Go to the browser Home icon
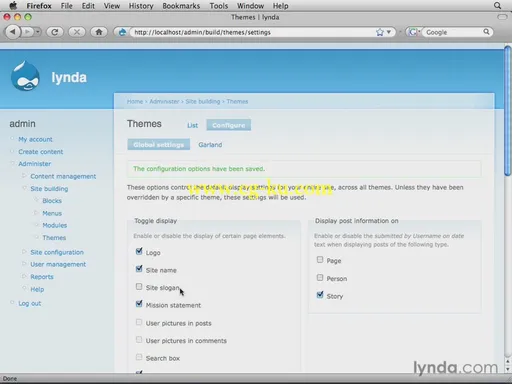 (99, 32)
